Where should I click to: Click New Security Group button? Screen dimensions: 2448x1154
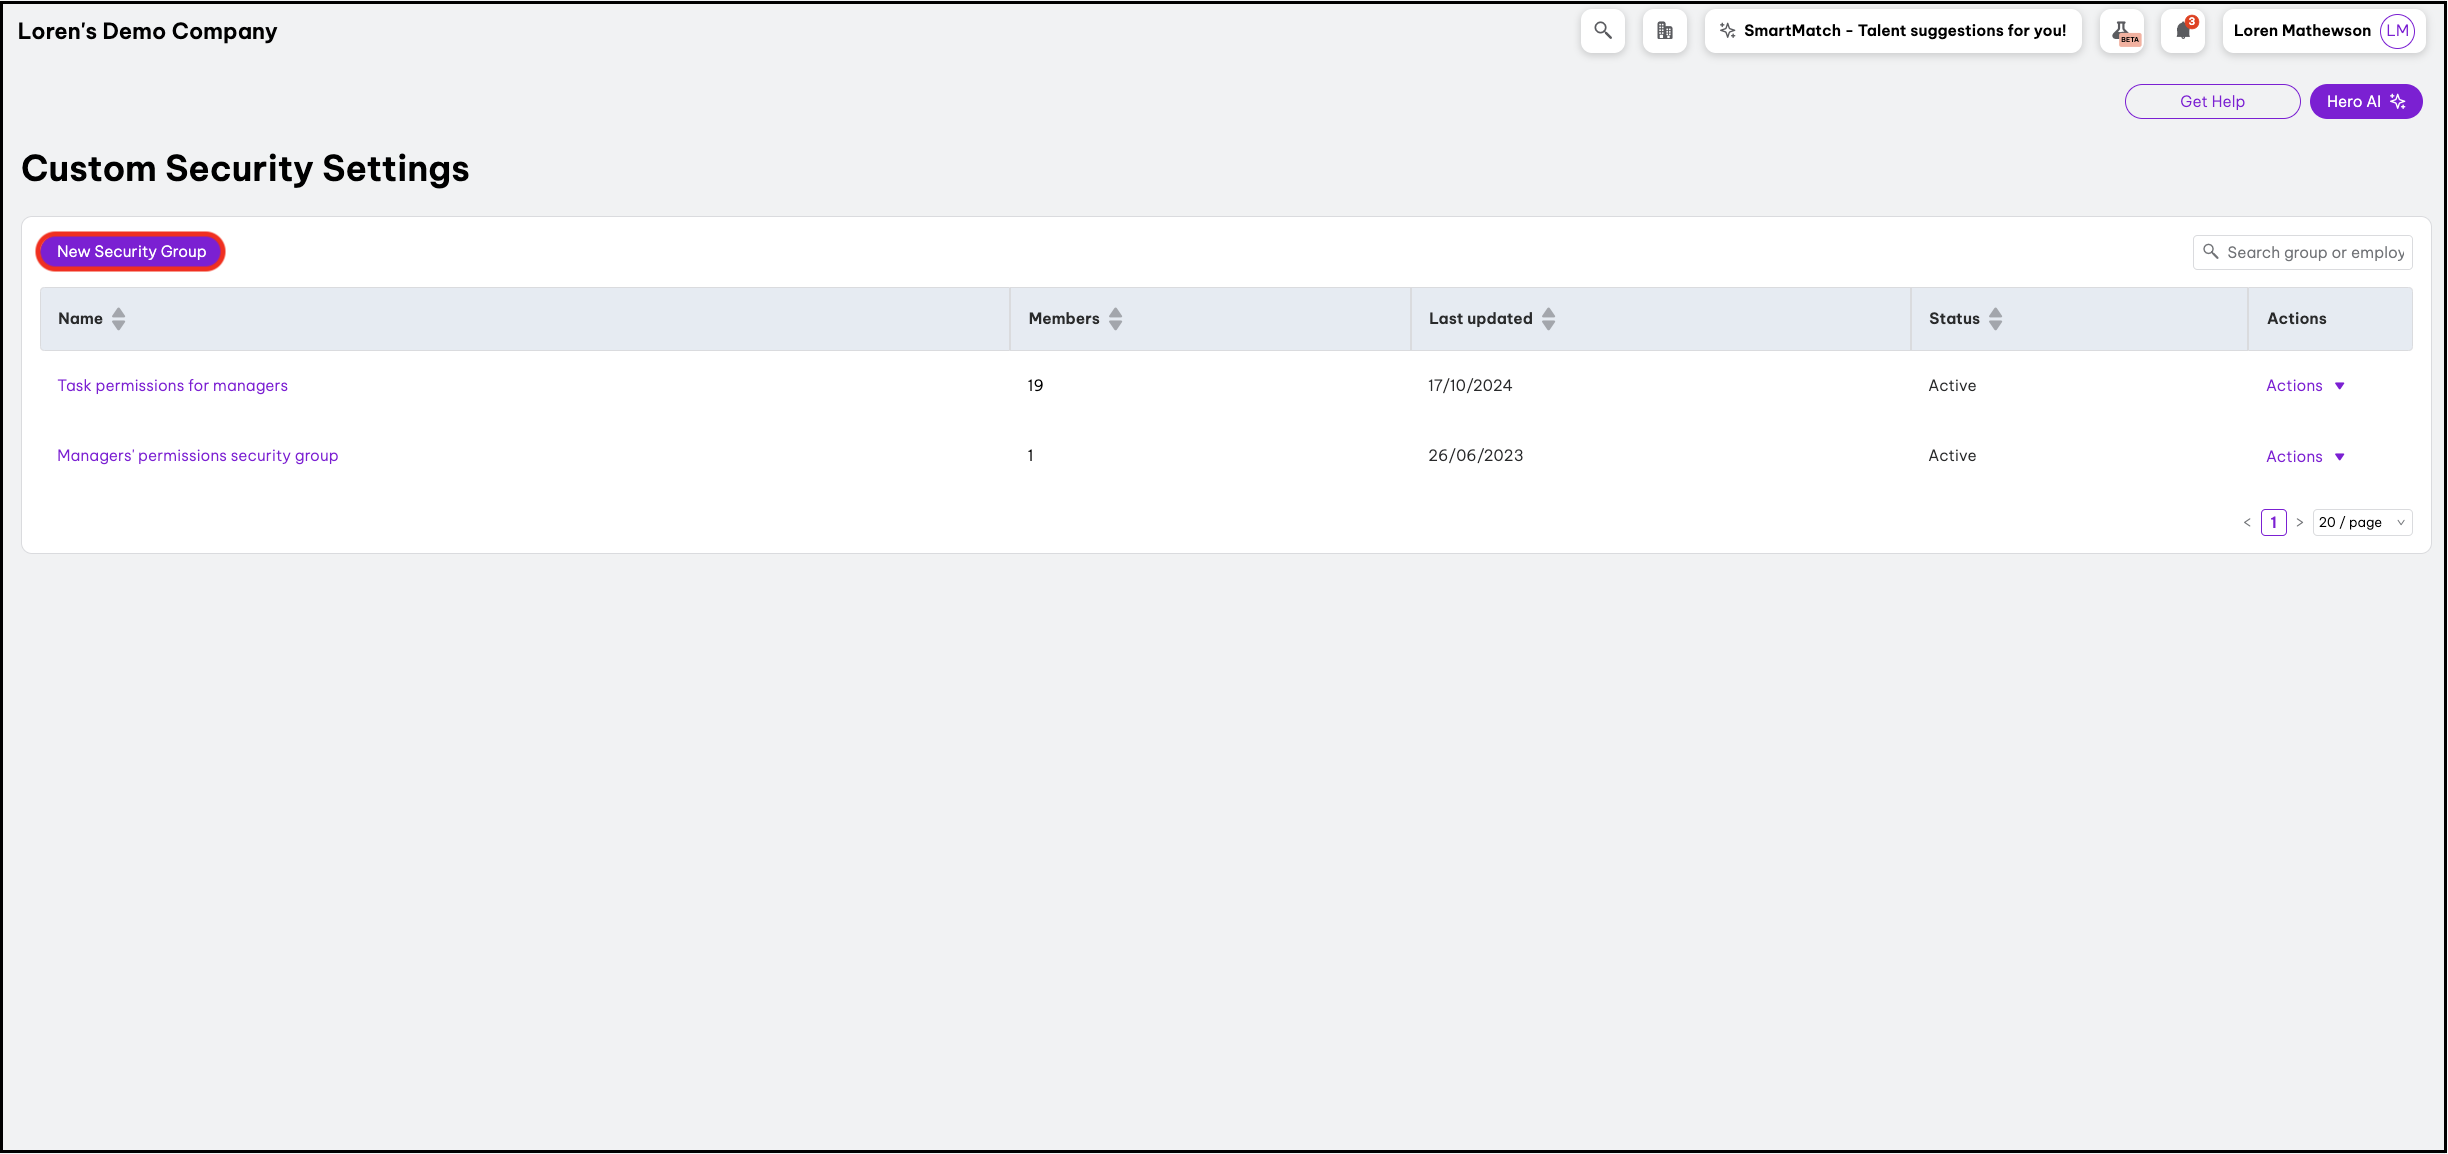(x=131, y=252)
